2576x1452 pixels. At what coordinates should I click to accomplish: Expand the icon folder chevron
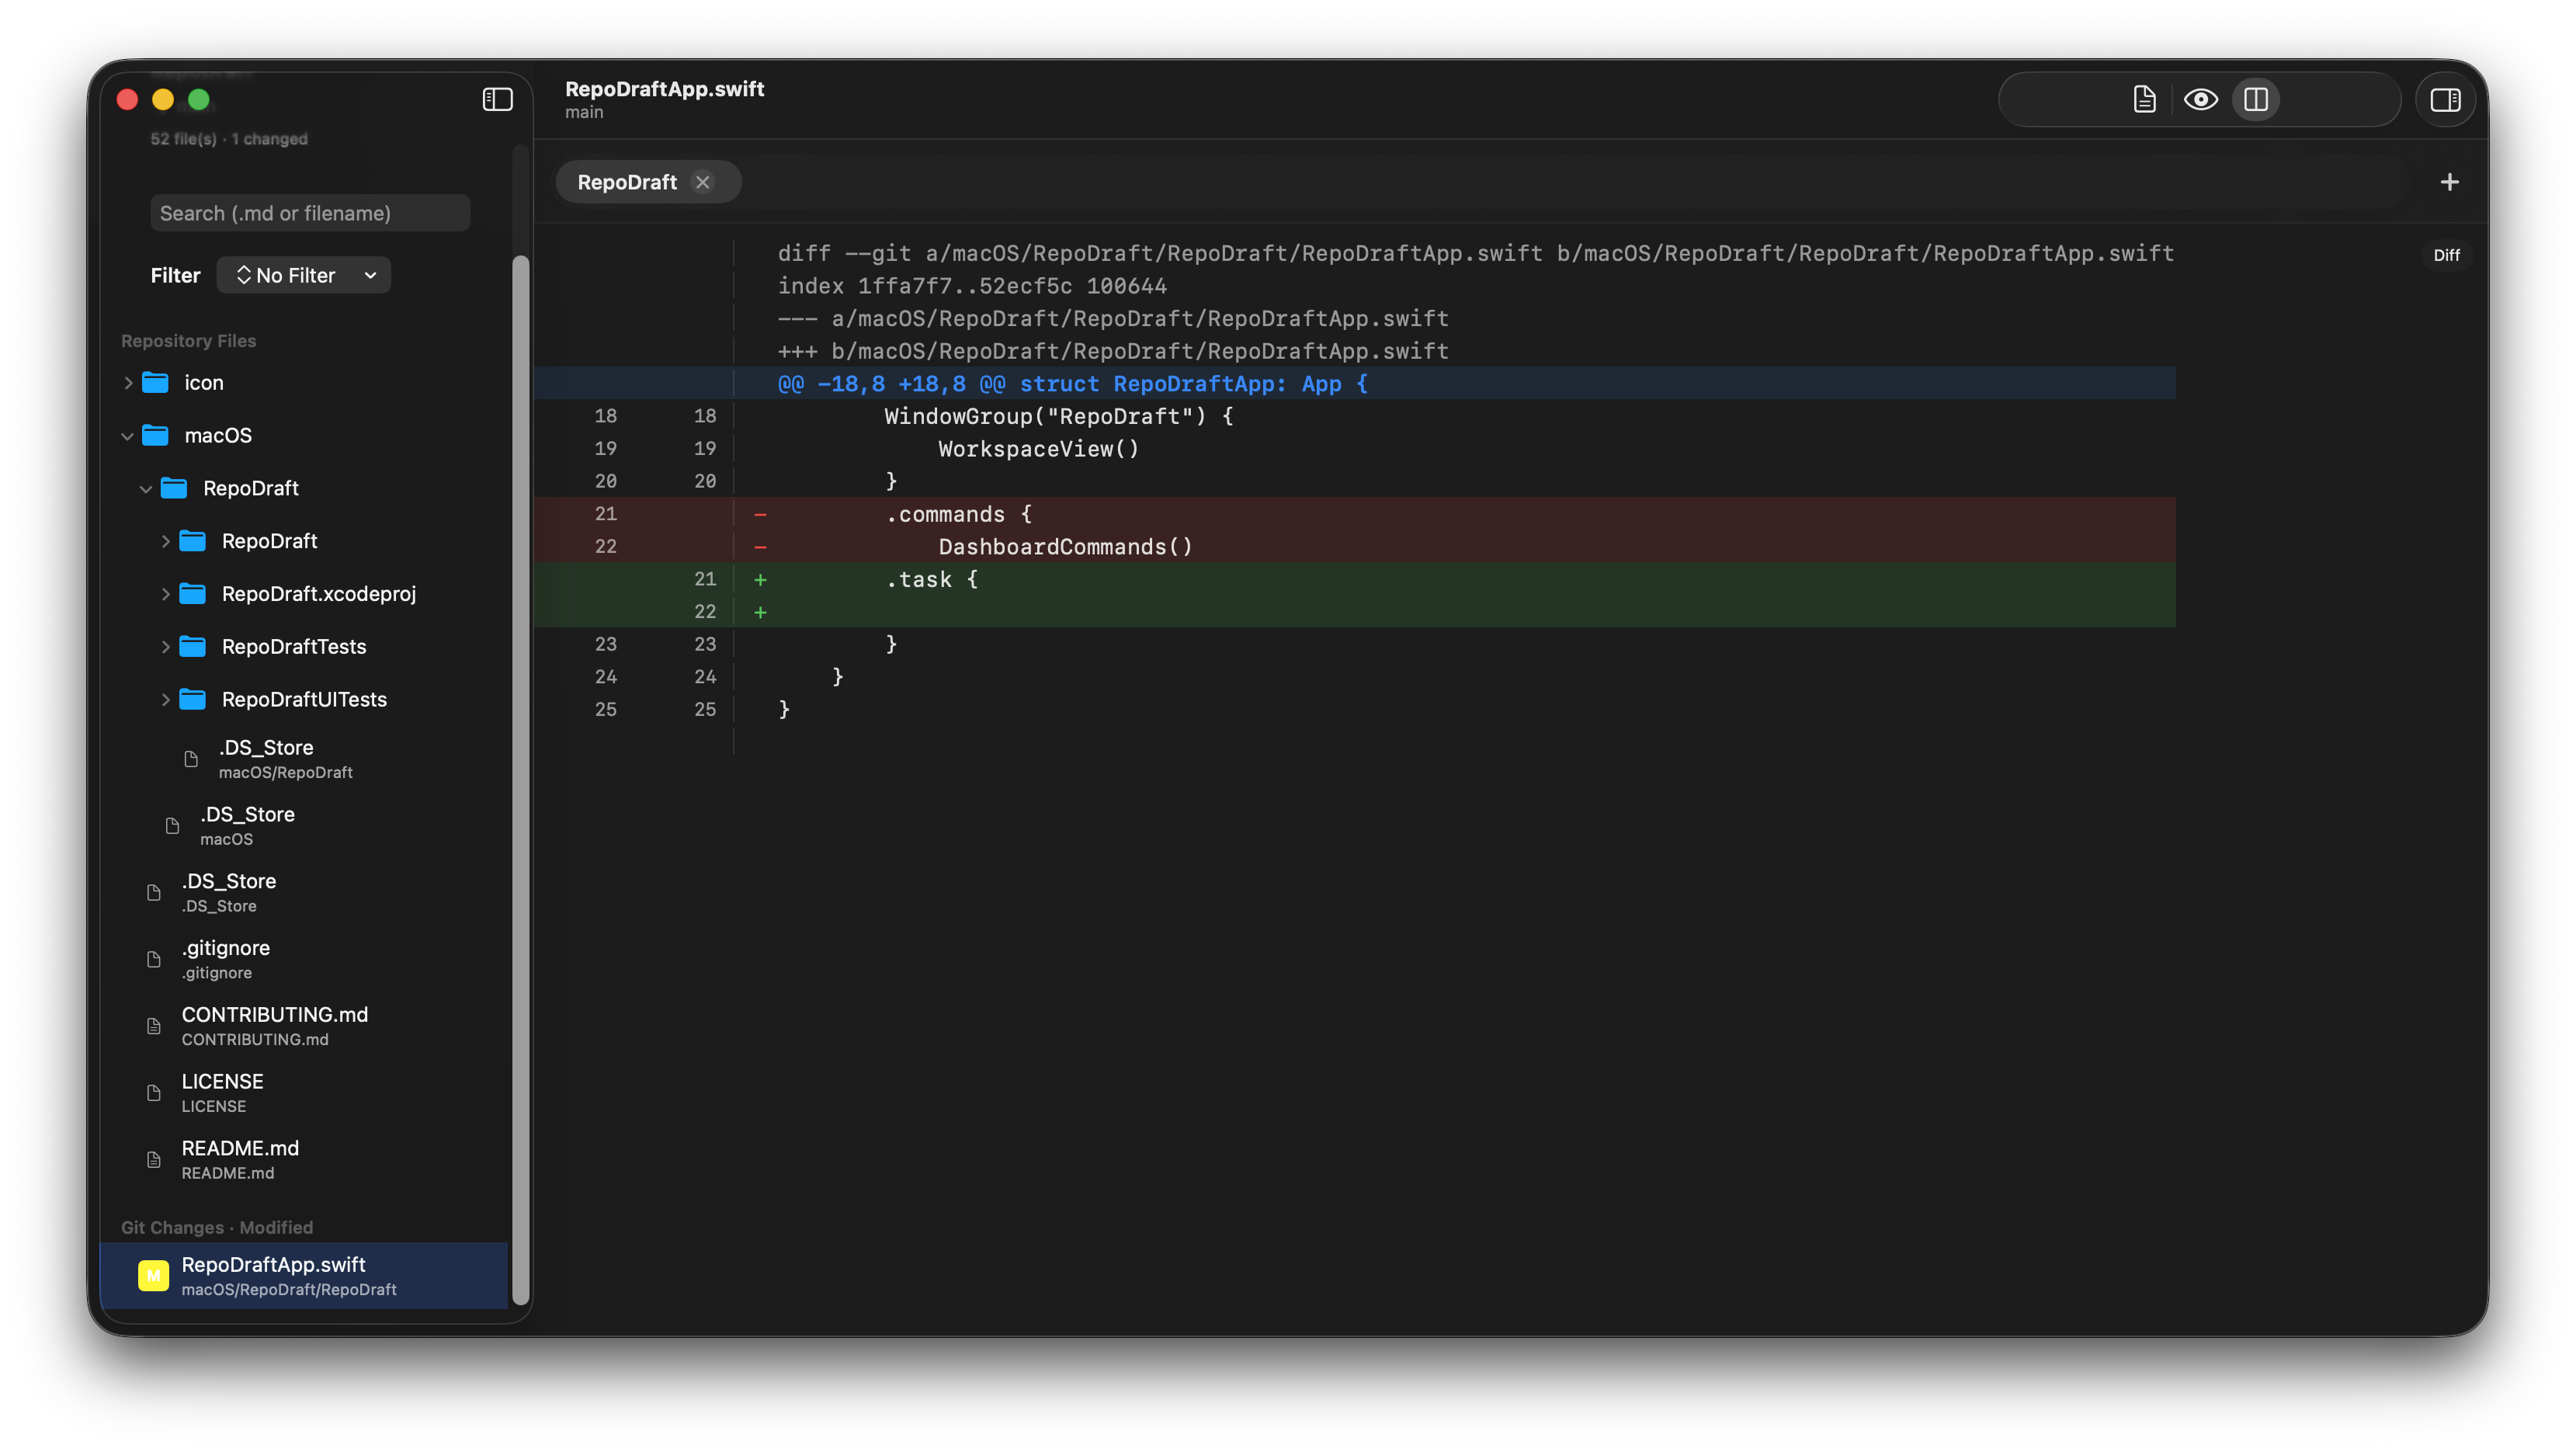[128, 383]
